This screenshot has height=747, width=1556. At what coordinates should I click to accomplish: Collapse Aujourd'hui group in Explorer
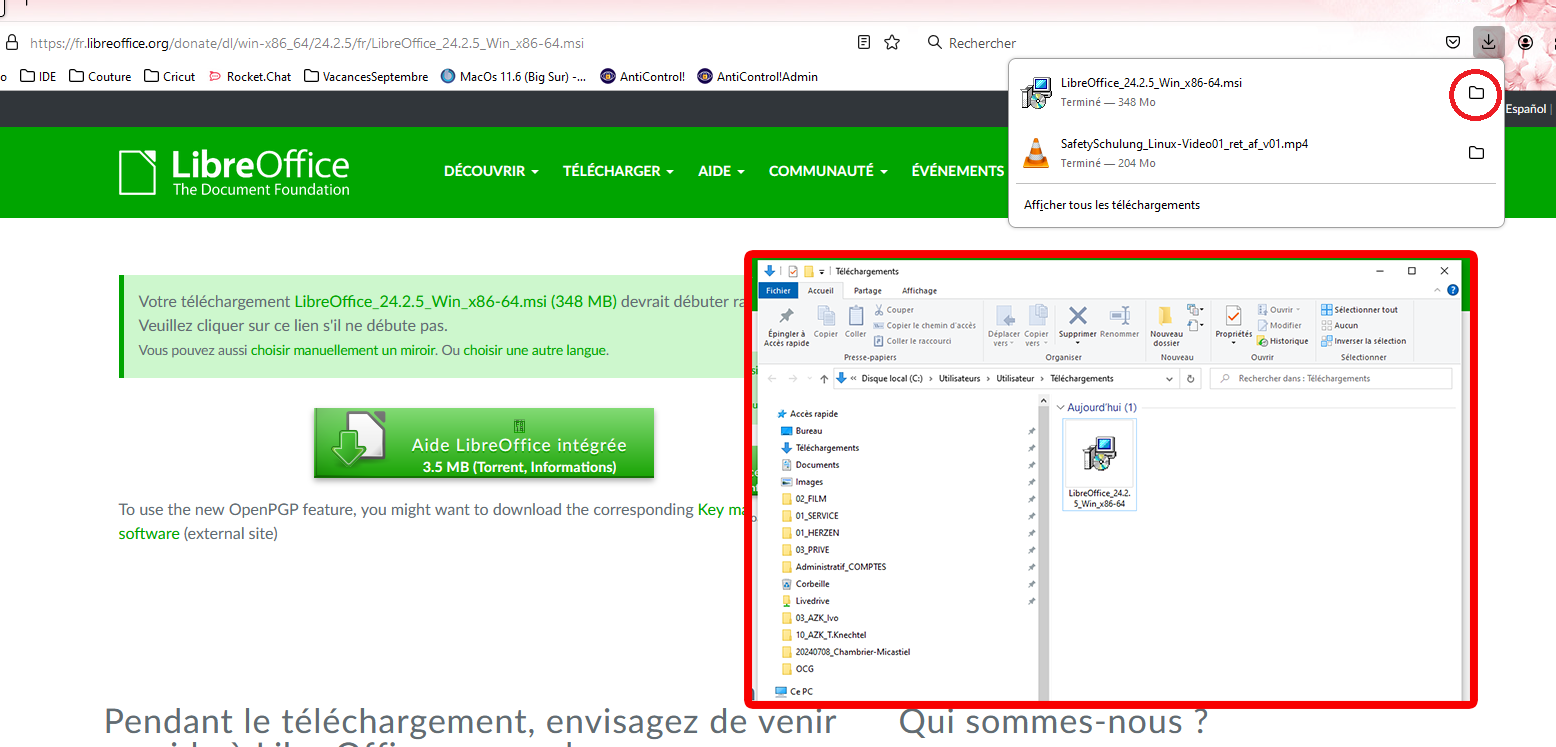point(1061,408)
